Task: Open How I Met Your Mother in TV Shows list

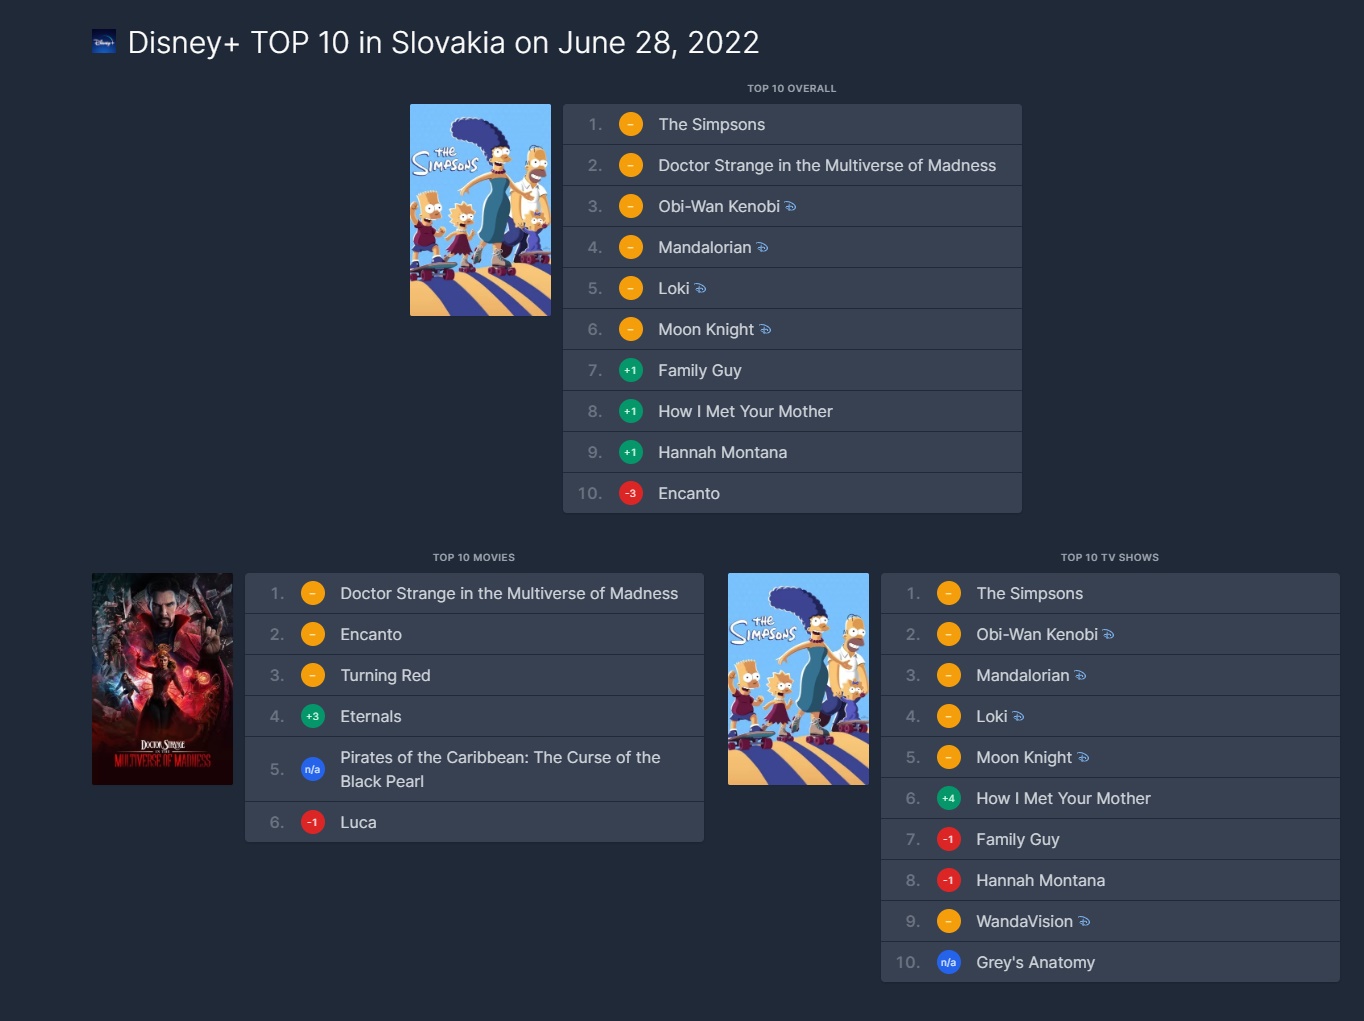Action: pyautogui.click(x=1063, y=798)
